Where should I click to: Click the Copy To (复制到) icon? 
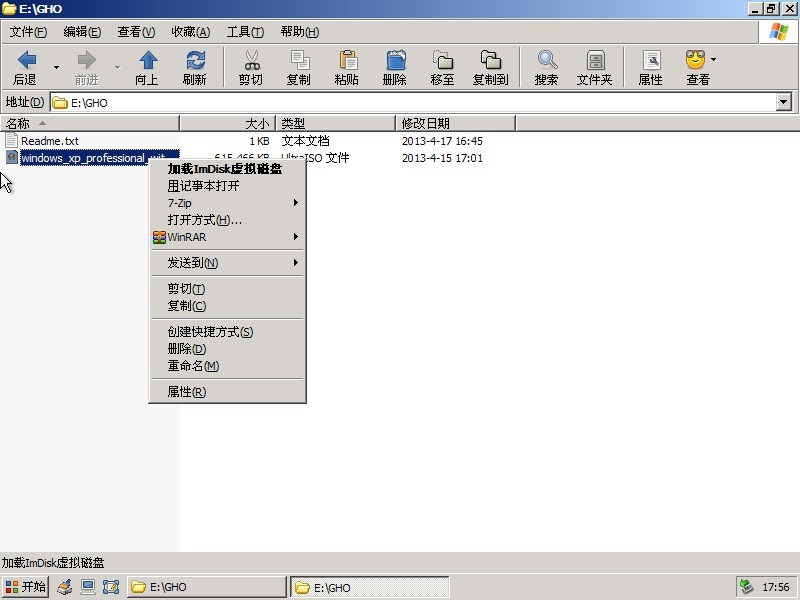[x=491, y=60]
